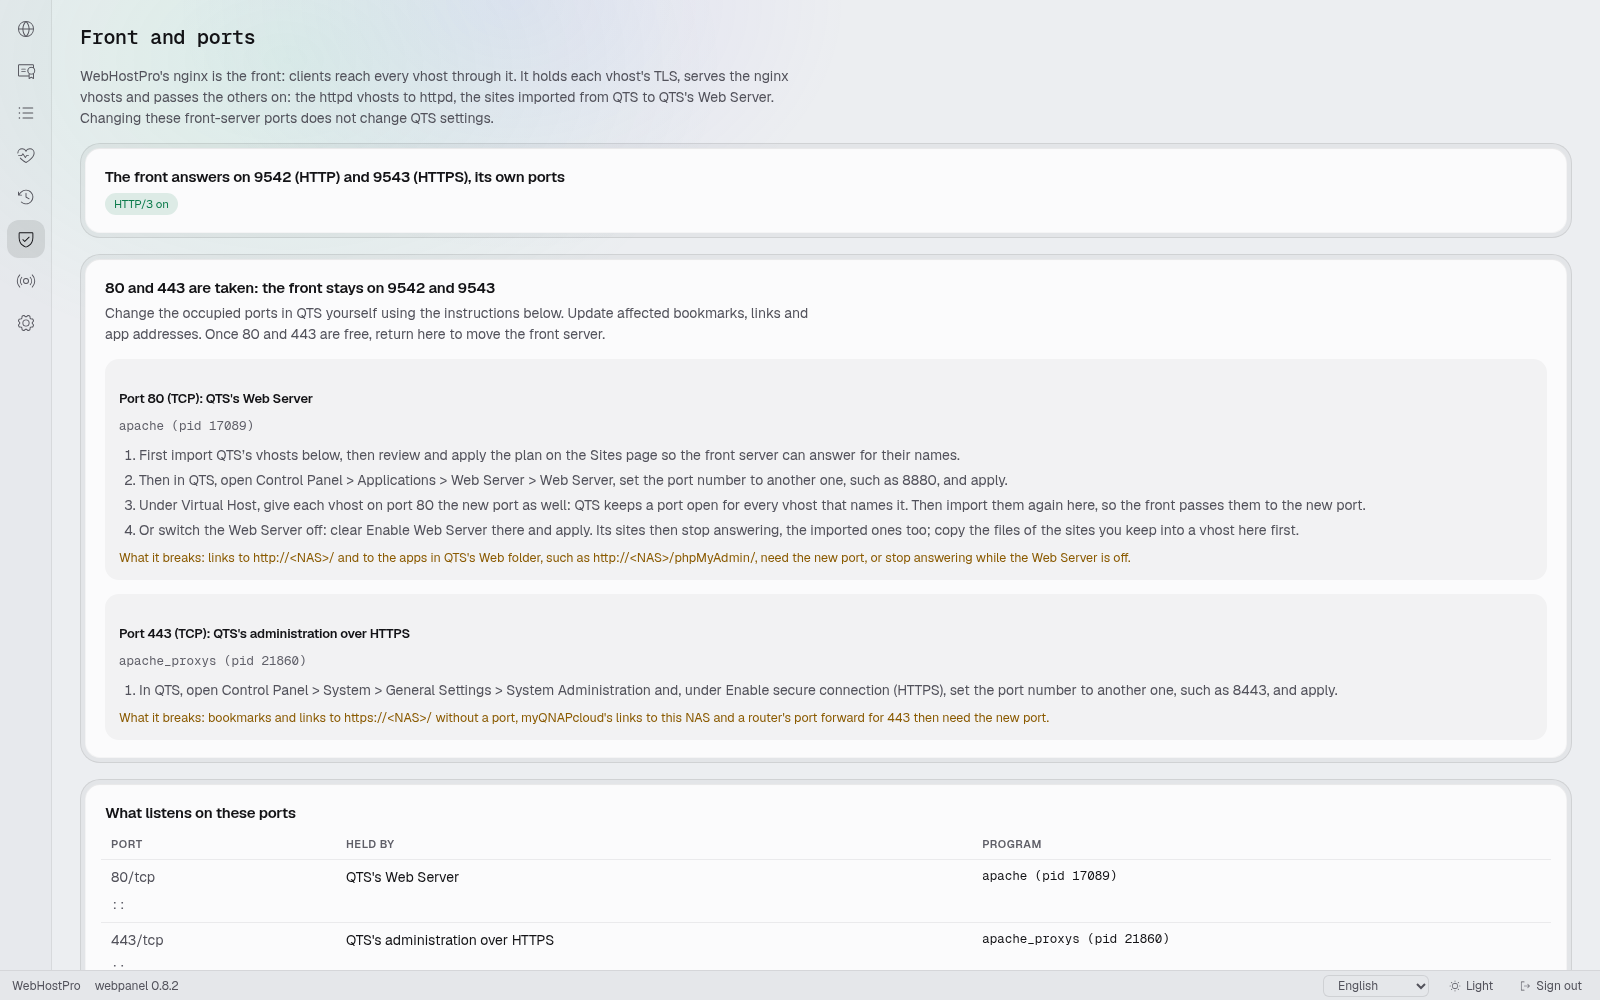The width and height of the screenshot is (1600, 1000).
Task: Click the webpanel 0.8.2 version text
Action: pyautogui.click(x=137, y=986)
